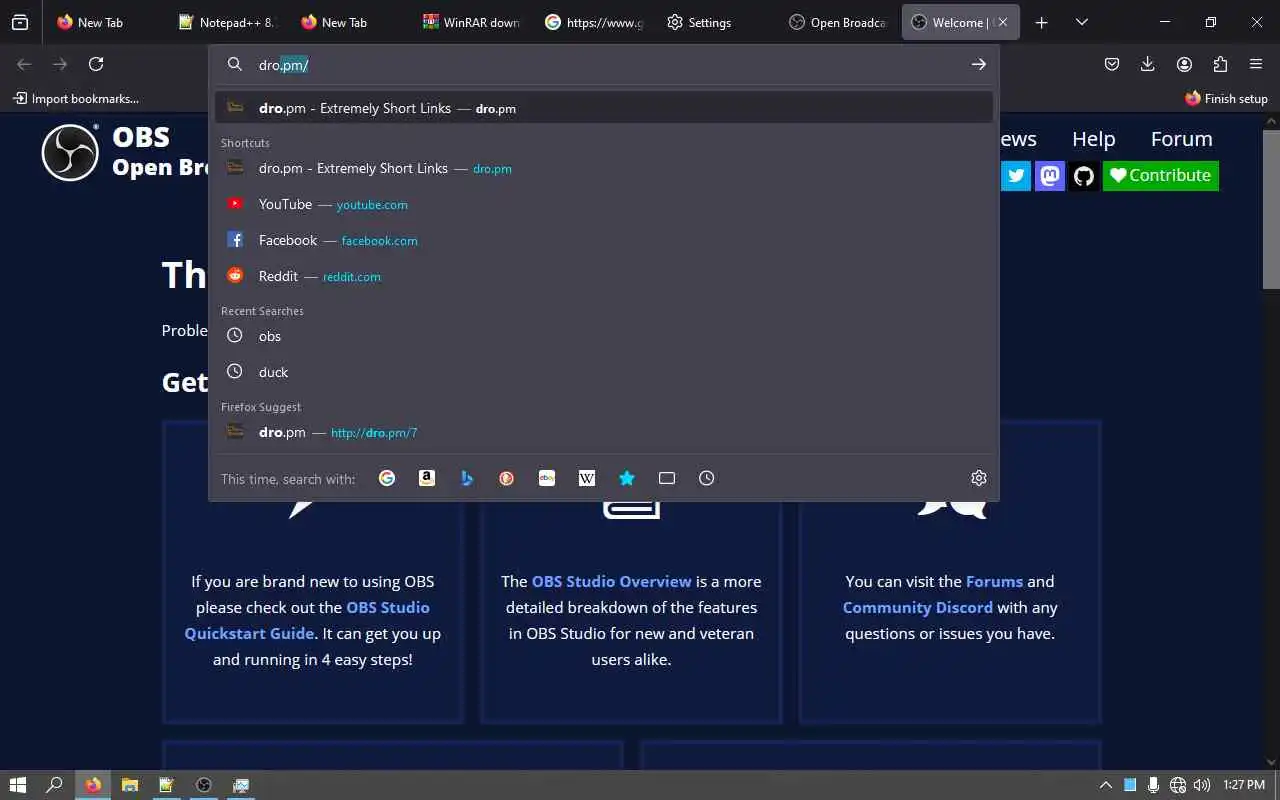
Task: Select top dro.pm Extremely Short Links suggestion
Action: tap(604, 108)
